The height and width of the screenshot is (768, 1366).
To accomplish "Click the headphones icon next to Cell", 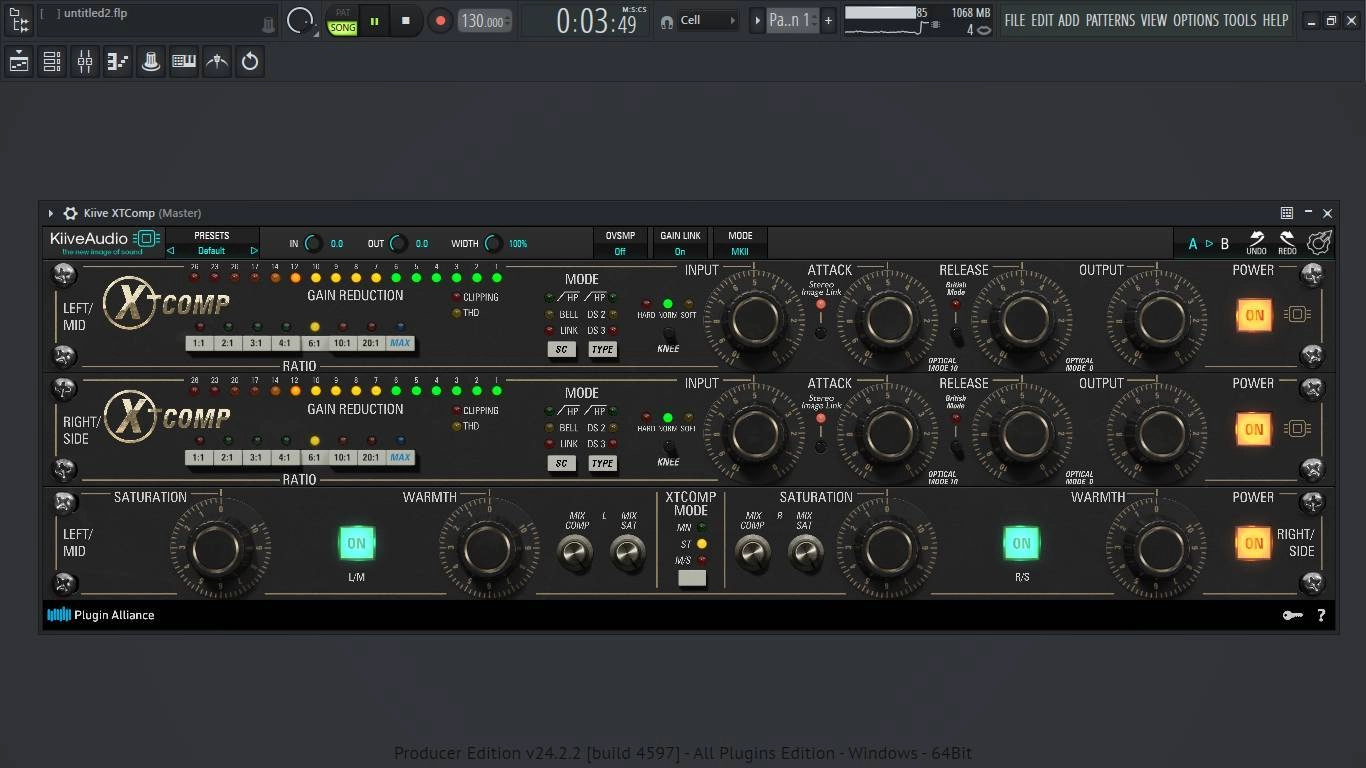I will [x=667, y=21].
